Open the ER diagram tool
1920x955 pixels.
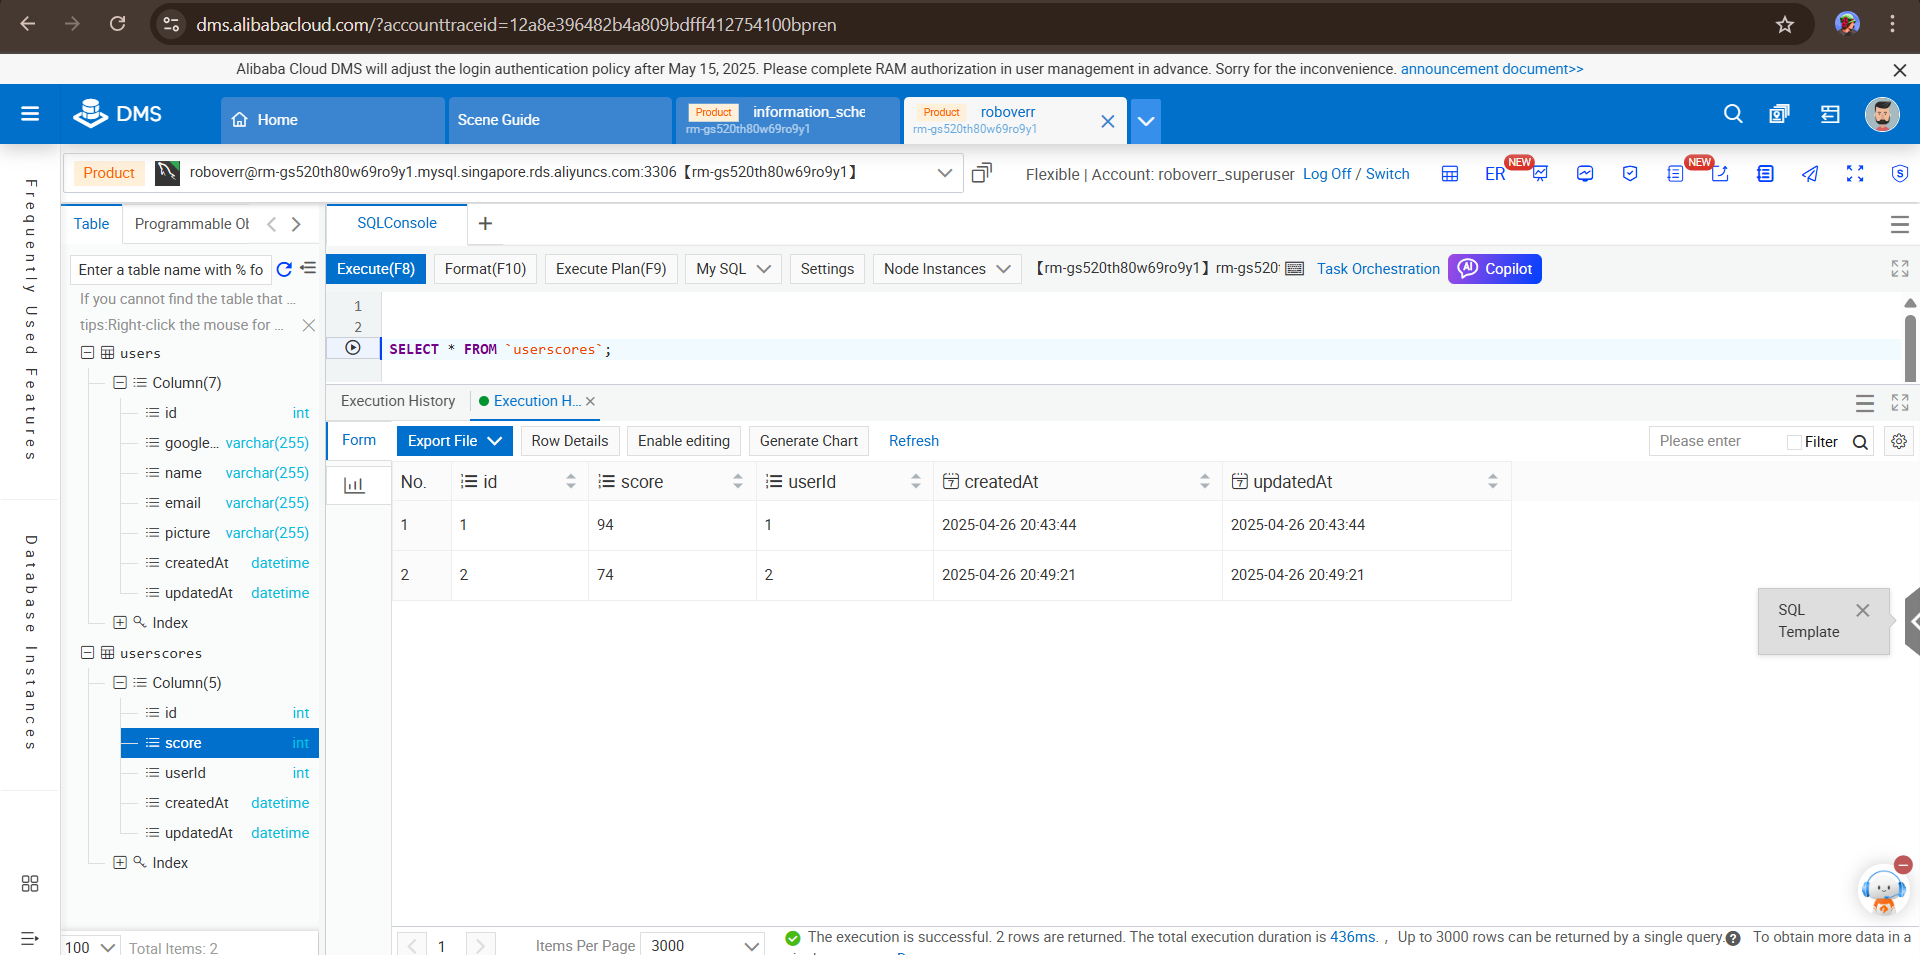point(1495,174)
